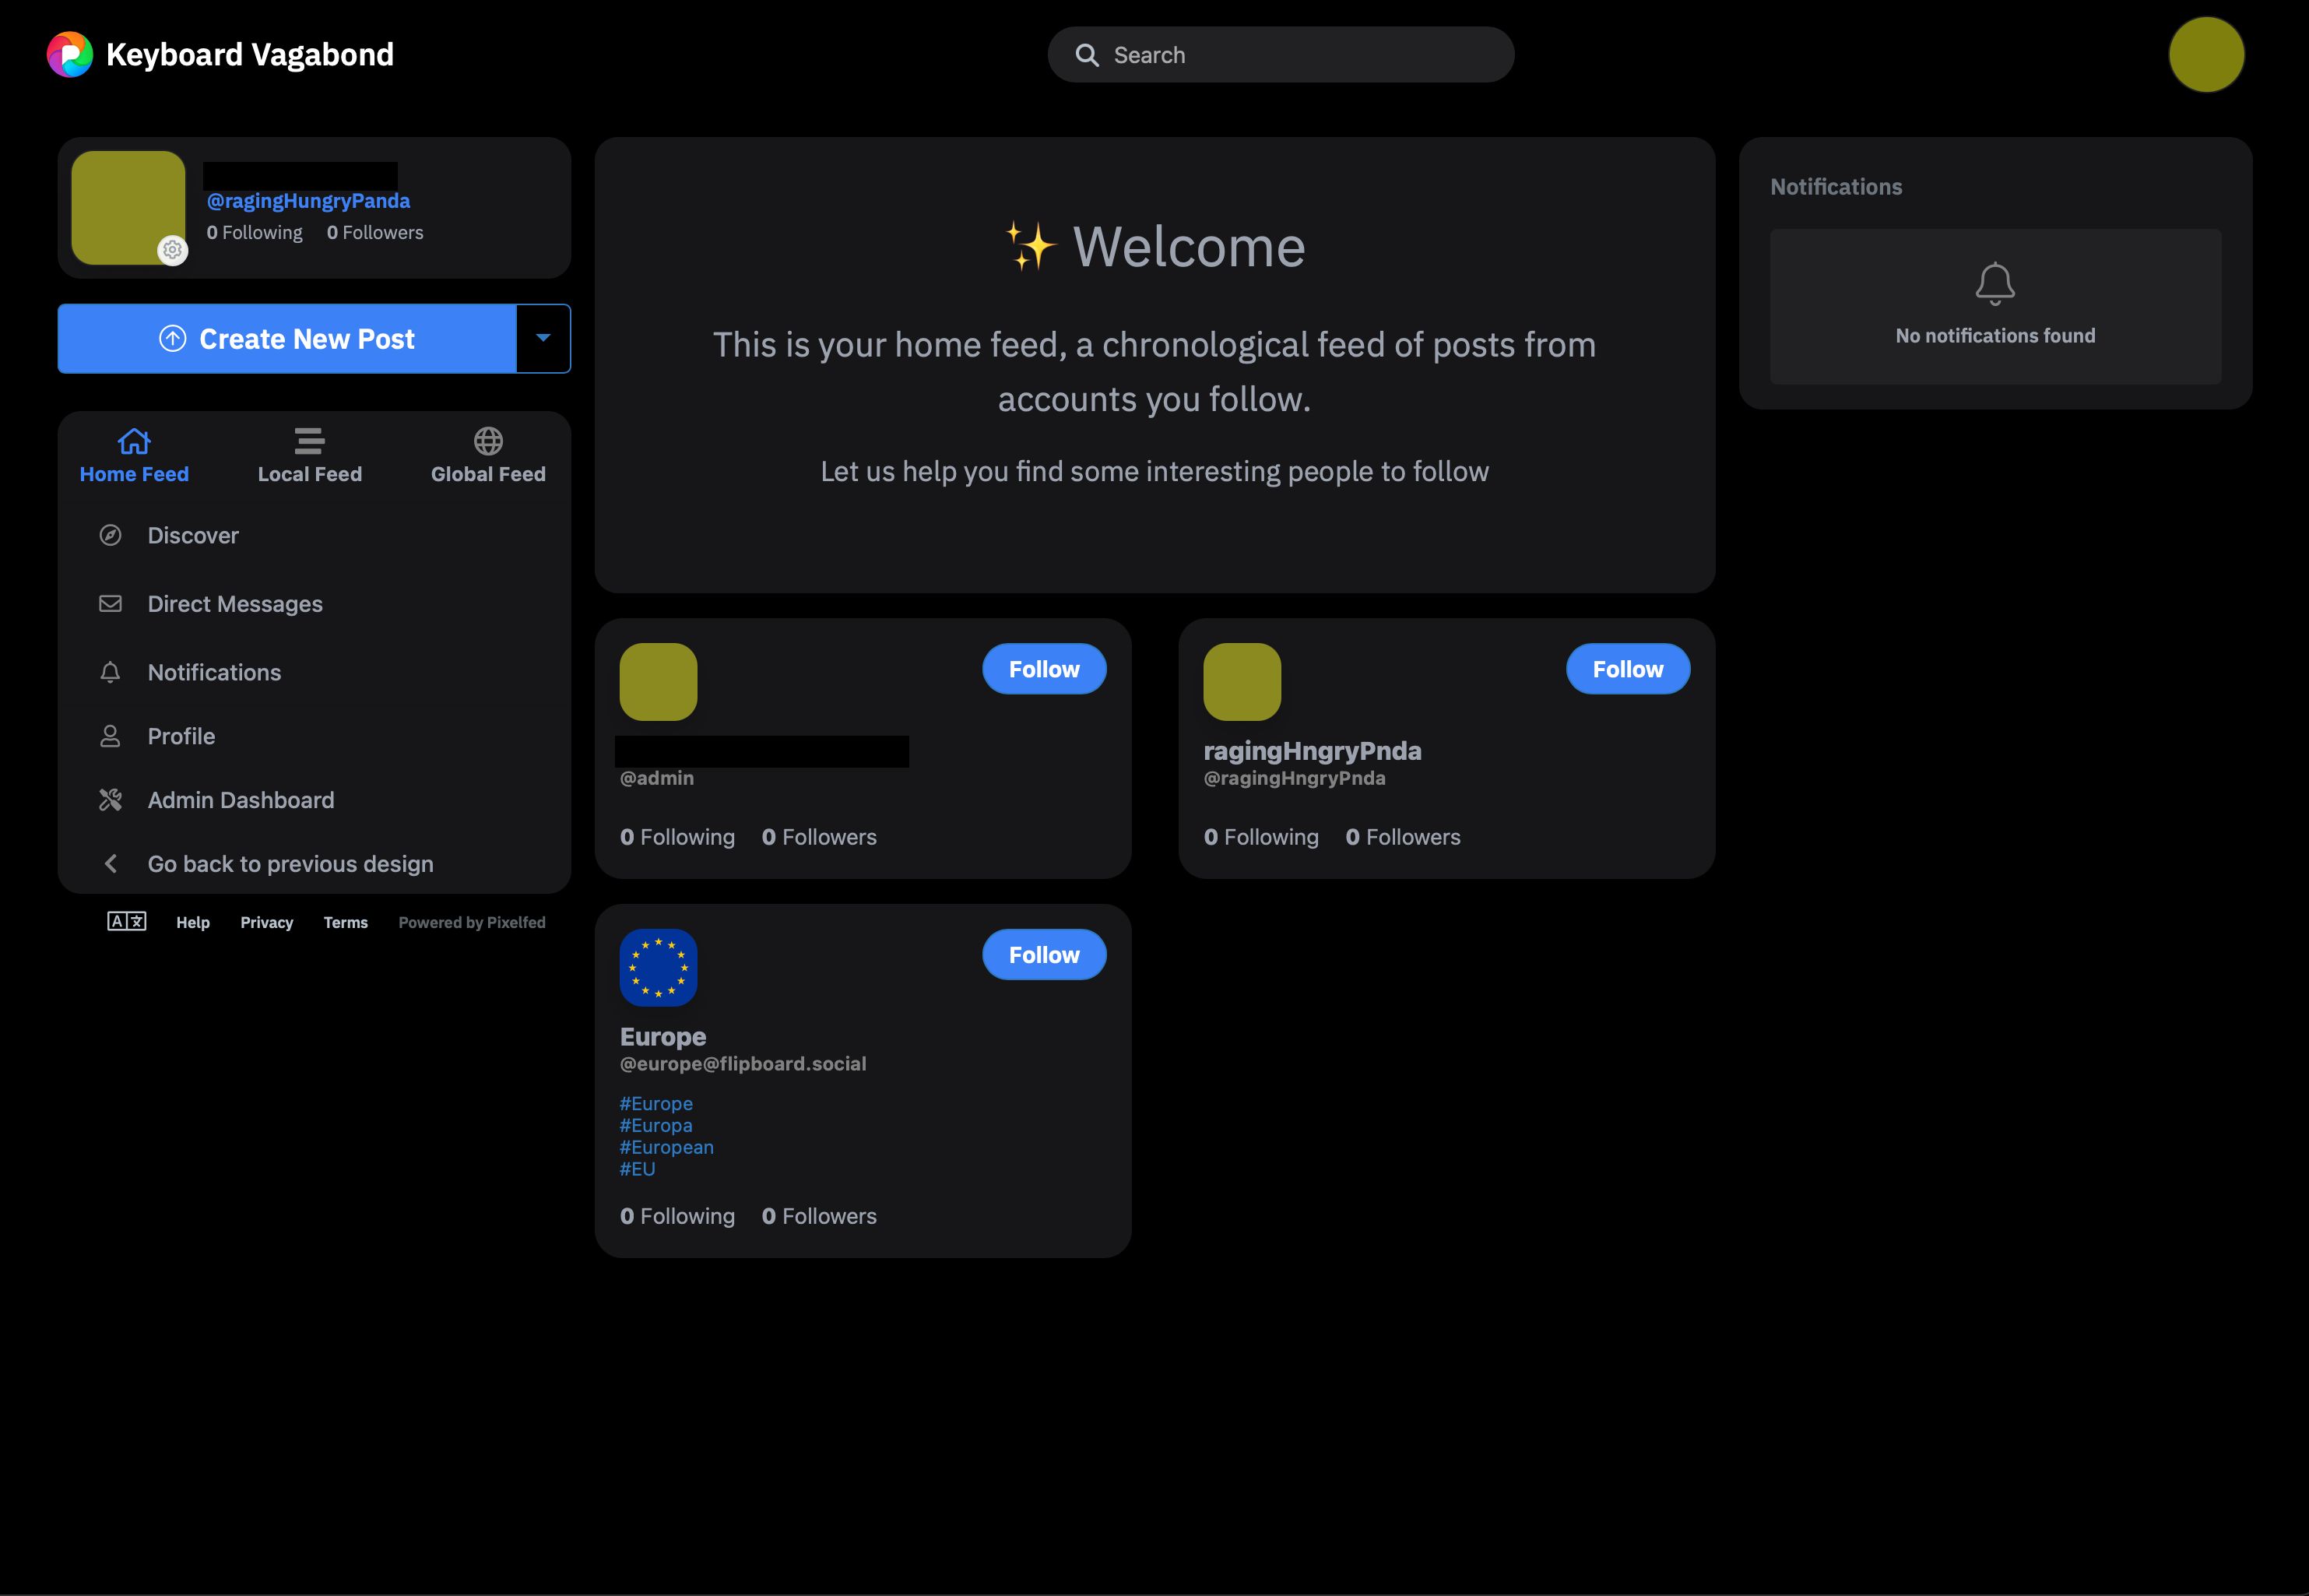The width and height of the screenshot is (2309, 1596).
Task: Click the user avatar menu top right
Action: coord(2205,54)
